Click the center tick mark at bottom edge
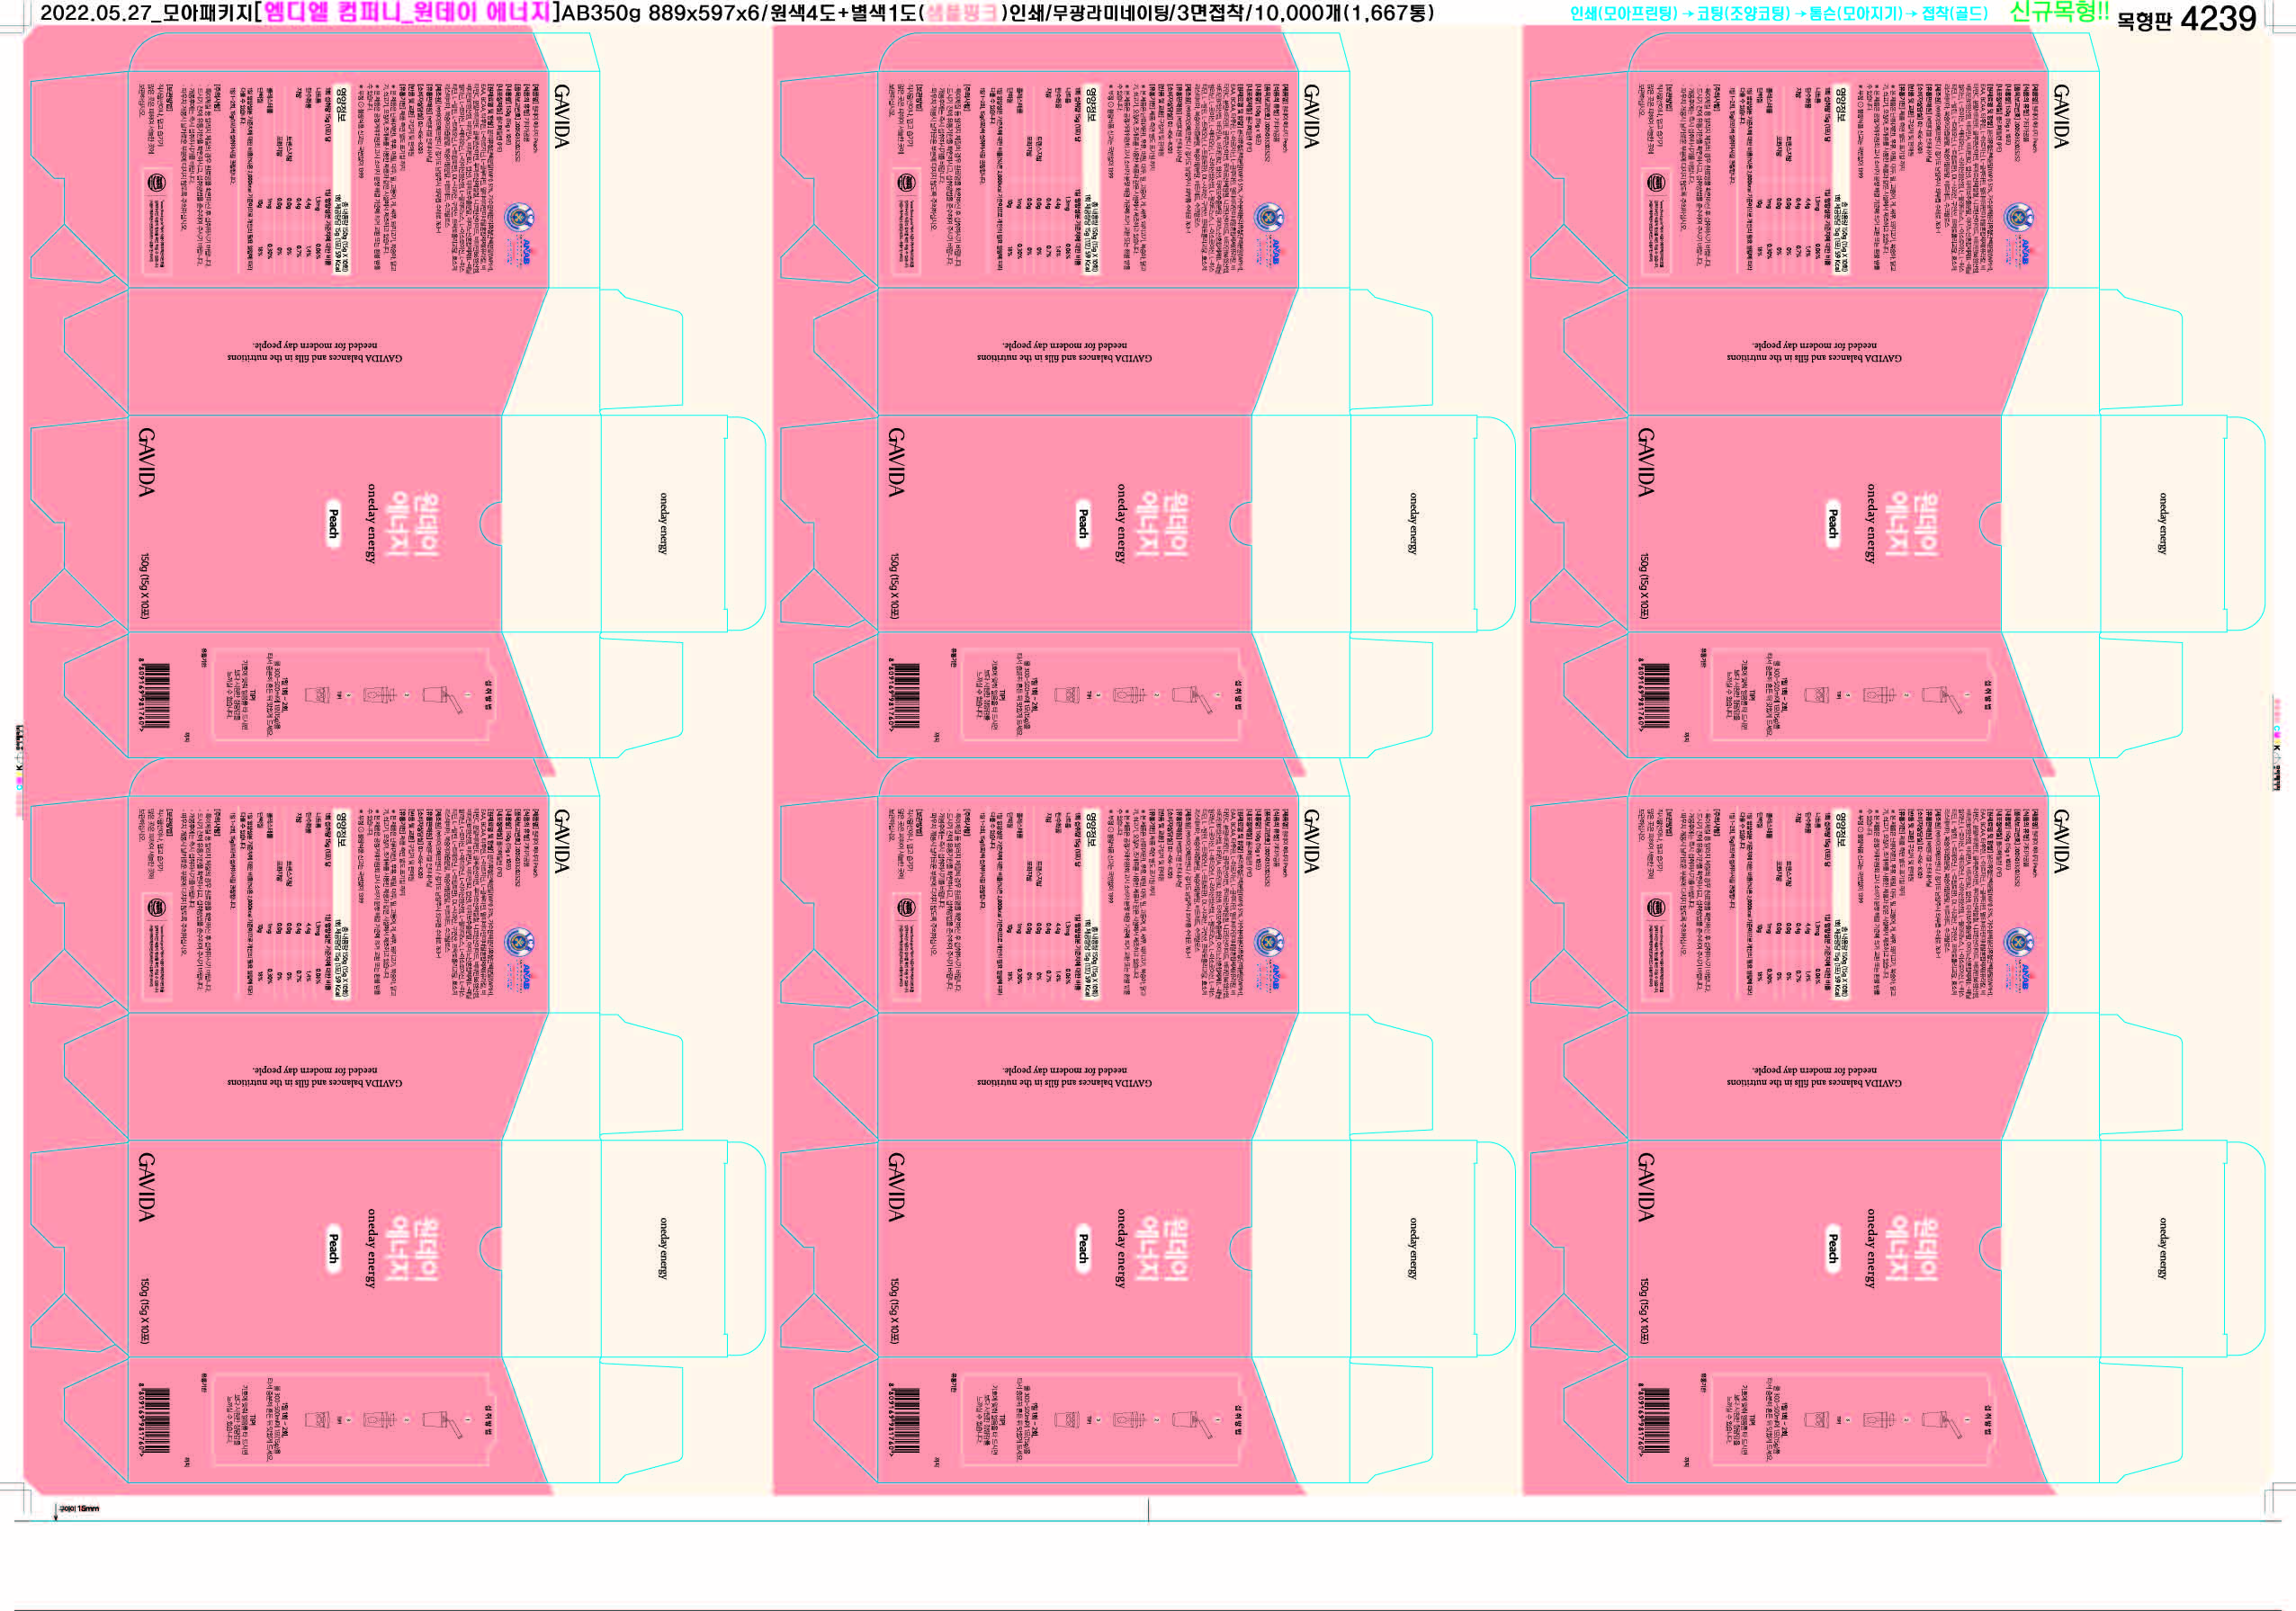Viewport: 2296px width, 1611px height. click(x=1148, y=1510)
